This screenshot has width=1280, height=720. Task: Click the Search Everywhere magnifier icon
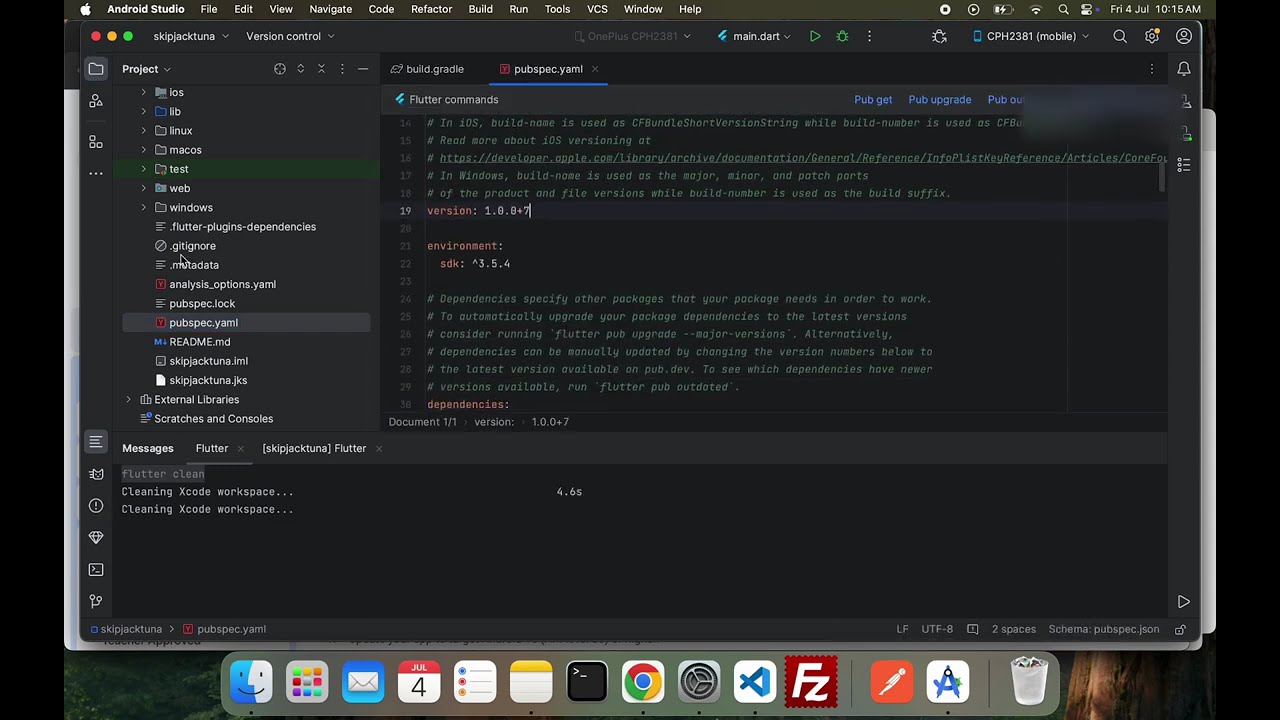point(1120,36)
